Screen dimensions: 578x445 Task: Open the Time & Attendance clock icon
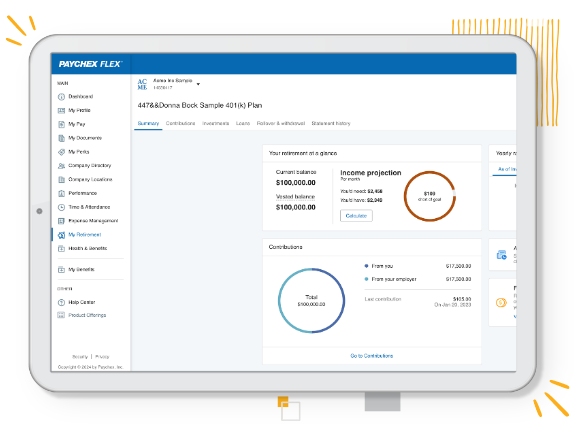62,207
